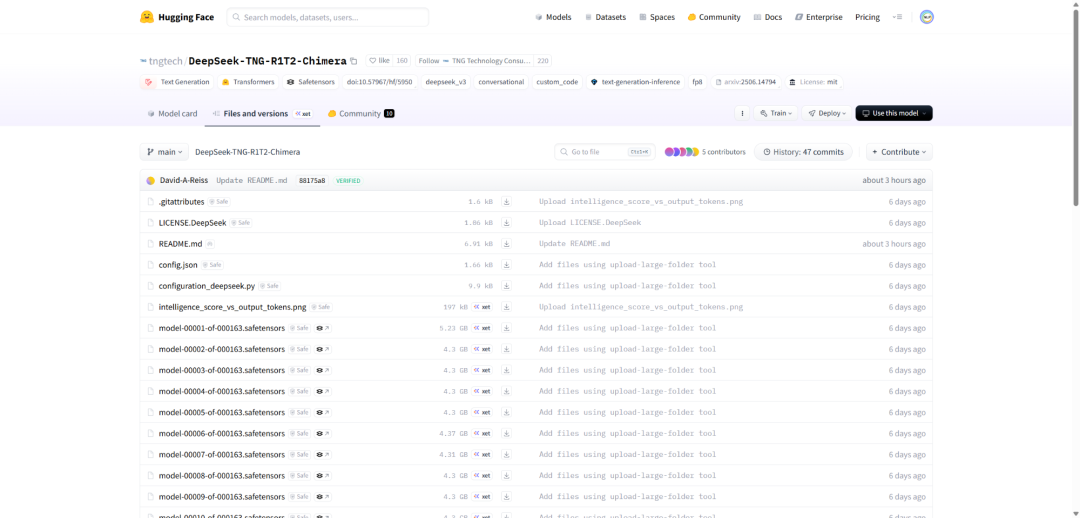Open the Pricing page
The height and width of the screenshot is (518, 1080).
(867, 17)
